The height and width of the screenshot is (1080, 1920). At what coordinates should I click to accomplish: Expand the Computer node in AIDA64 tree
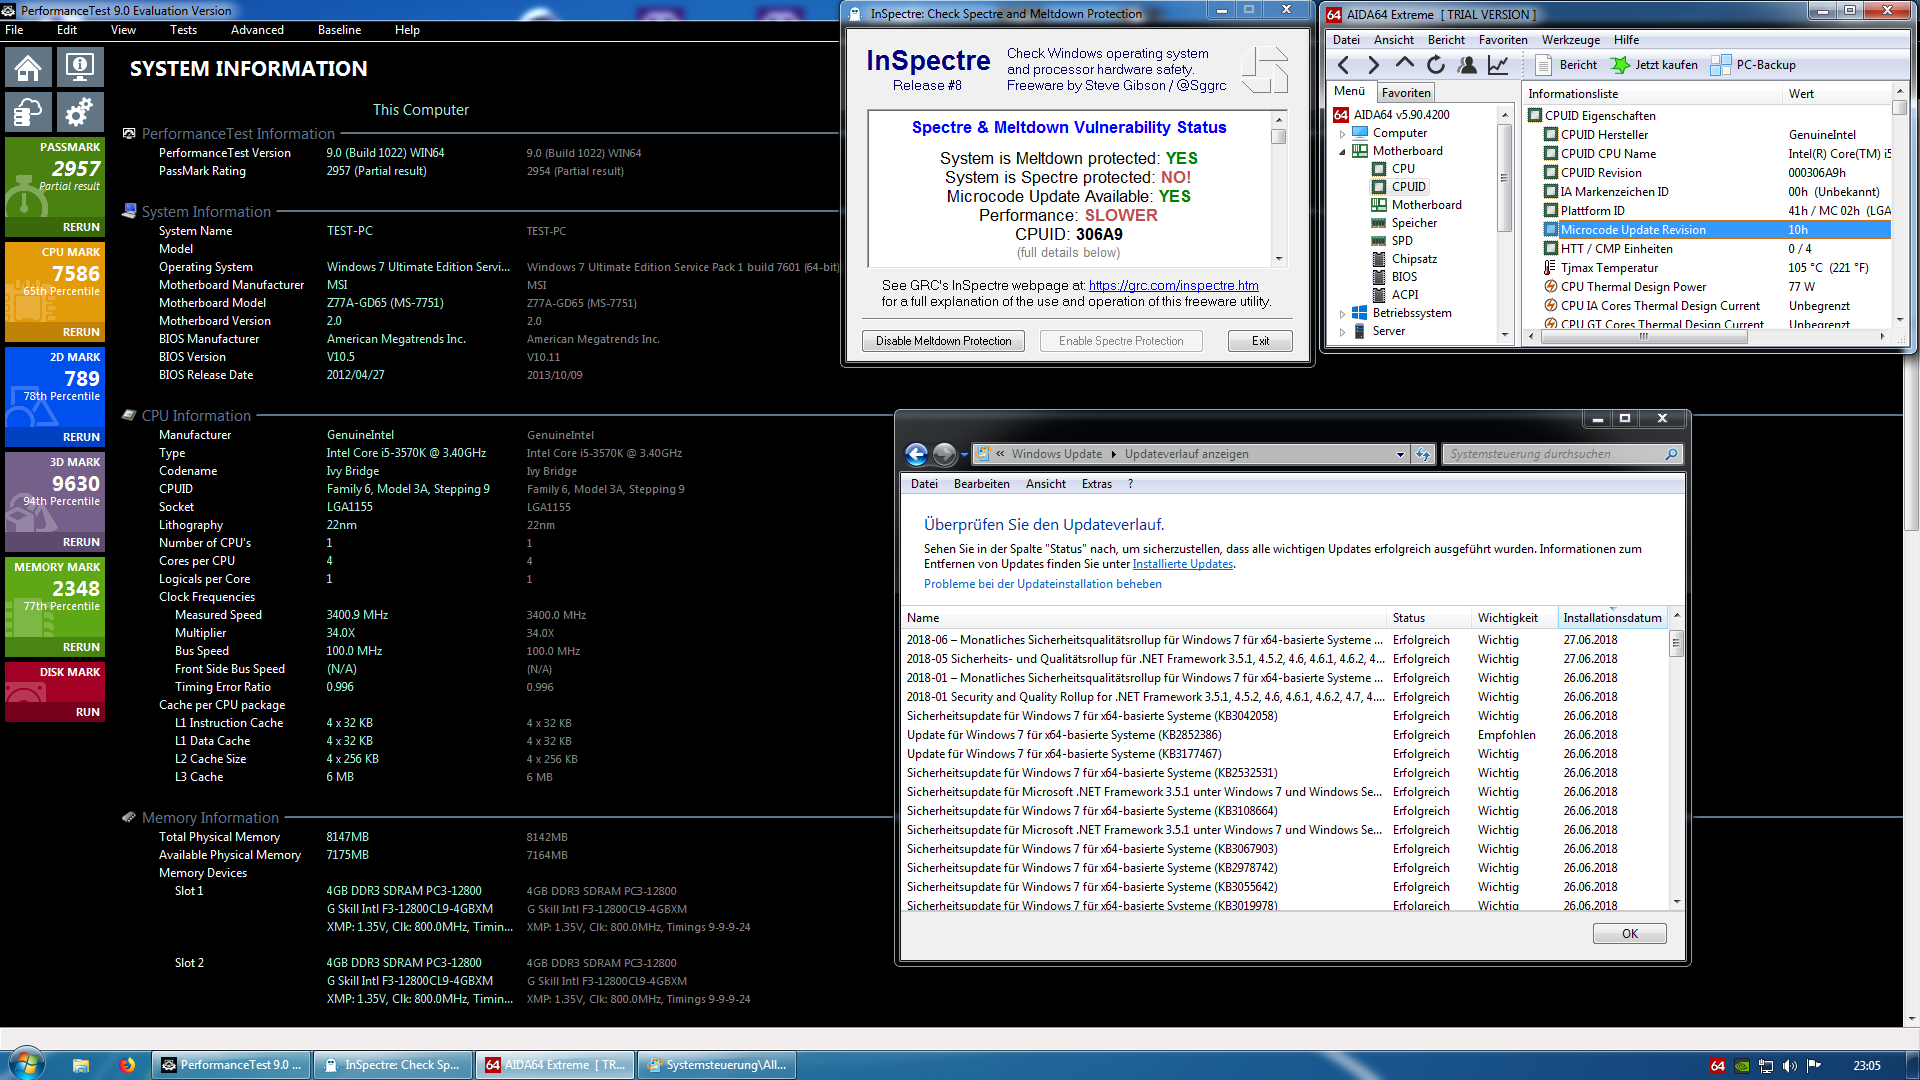tap(1342, 134)
